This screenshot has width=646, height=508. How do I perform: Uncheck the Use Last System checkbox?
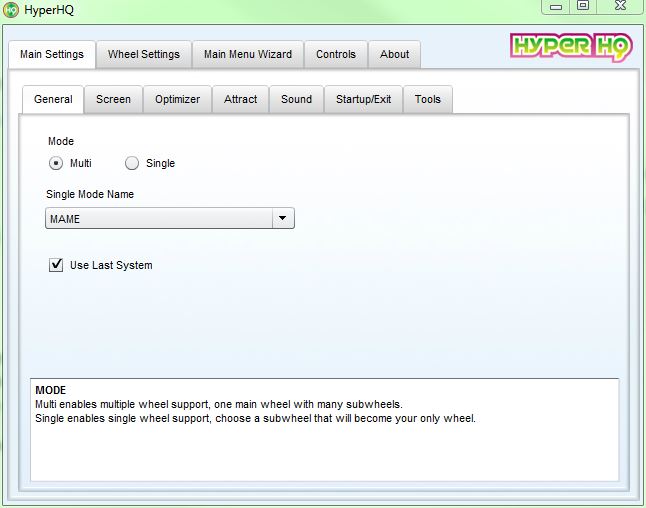tap(56, 265)
